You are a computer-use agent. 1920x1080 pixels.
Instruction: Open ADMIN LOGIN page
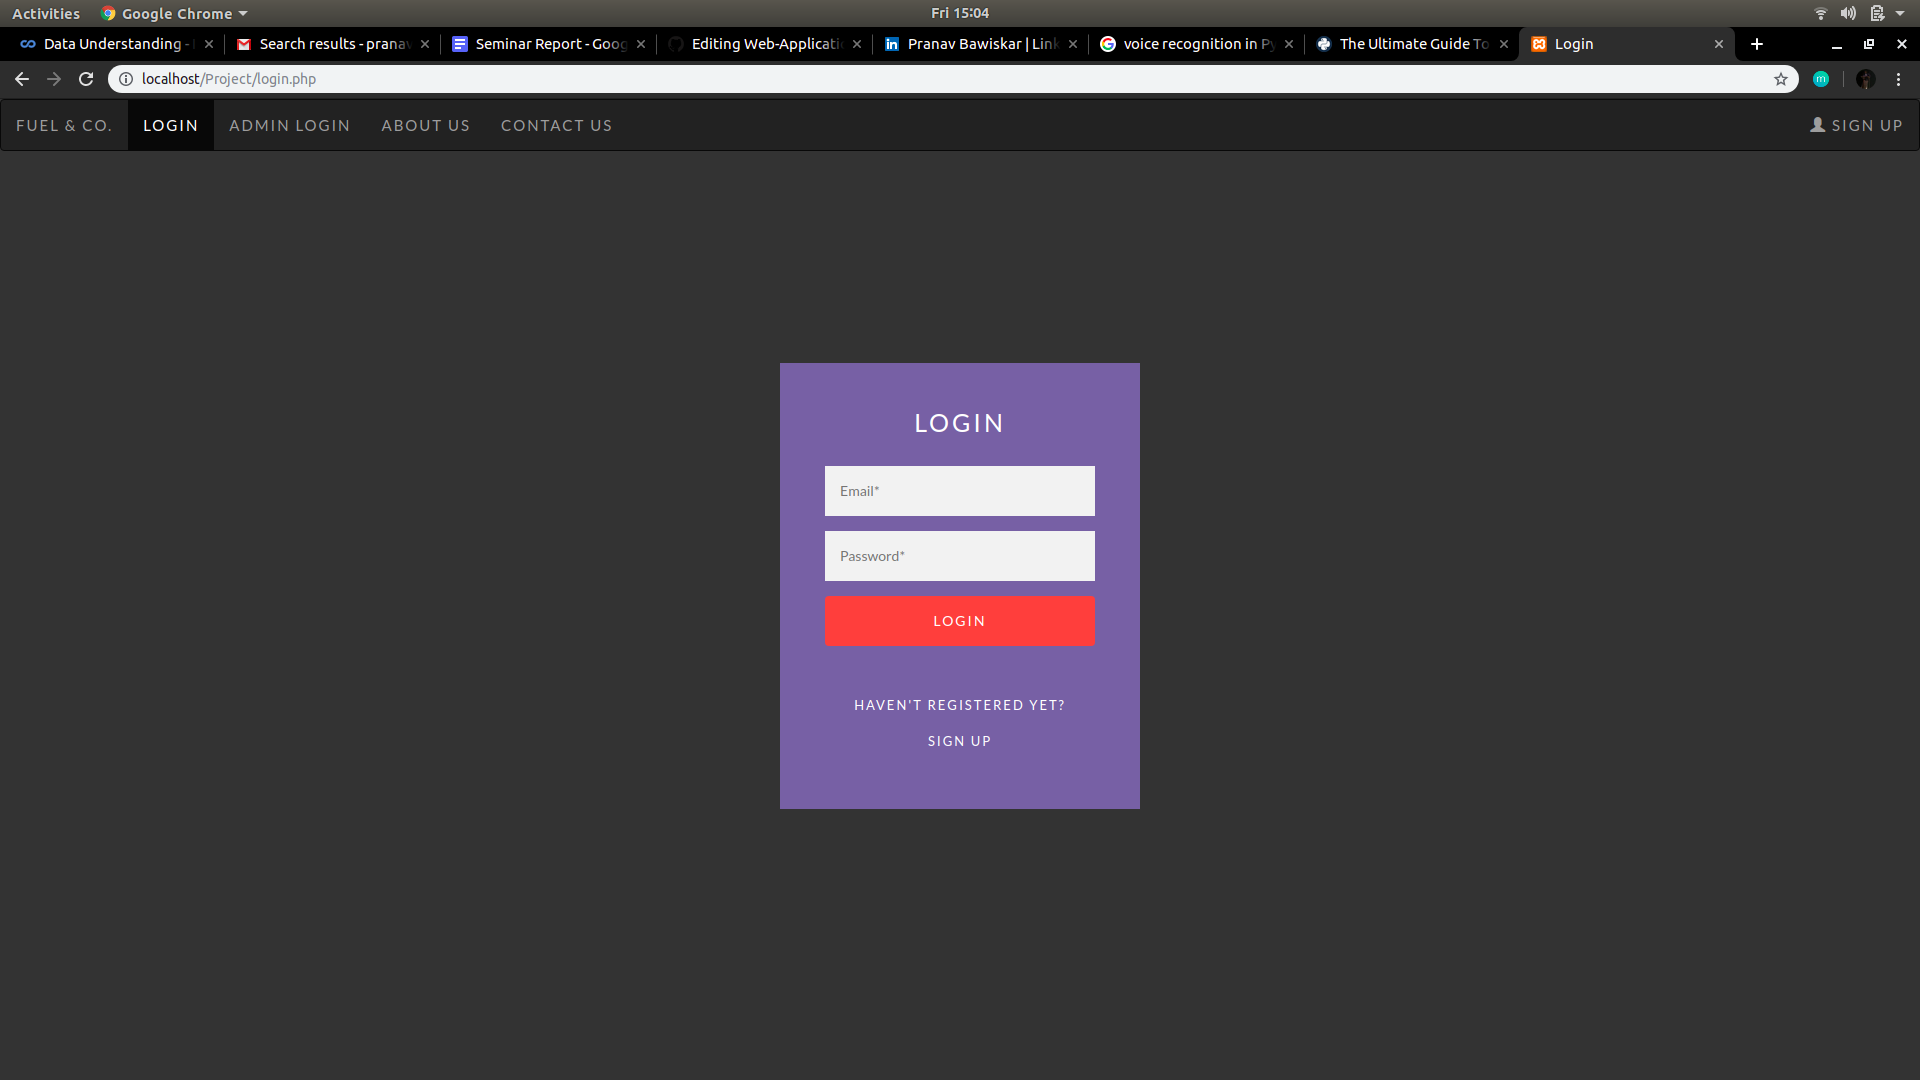click(290, 126)
